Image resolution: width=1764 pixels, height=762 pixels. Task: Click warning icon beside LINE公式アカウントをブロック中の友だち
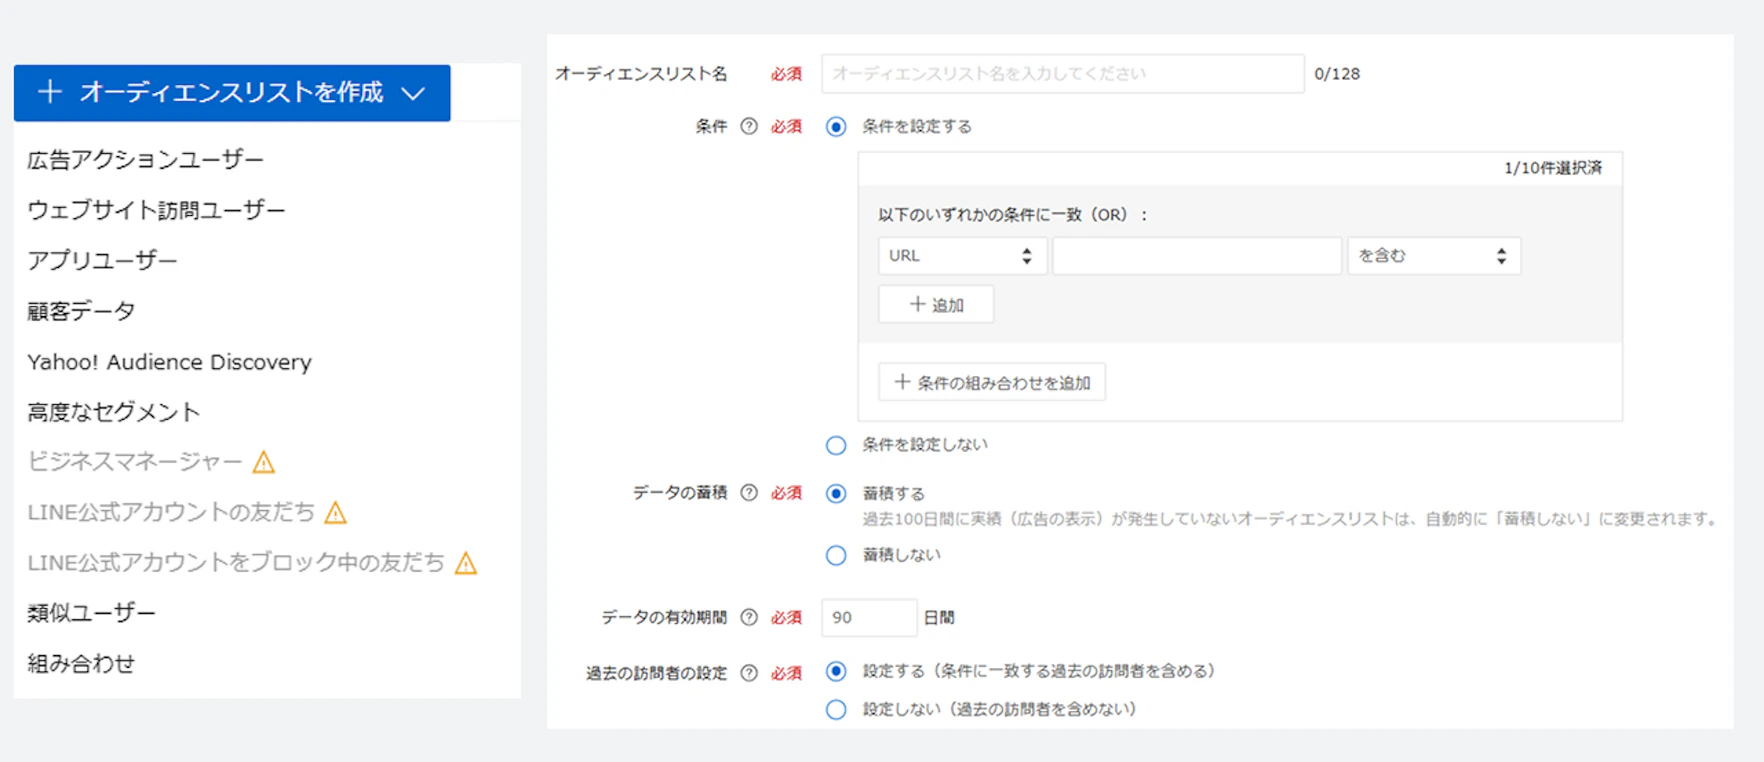pyautogui.click(x=466, y=563)
